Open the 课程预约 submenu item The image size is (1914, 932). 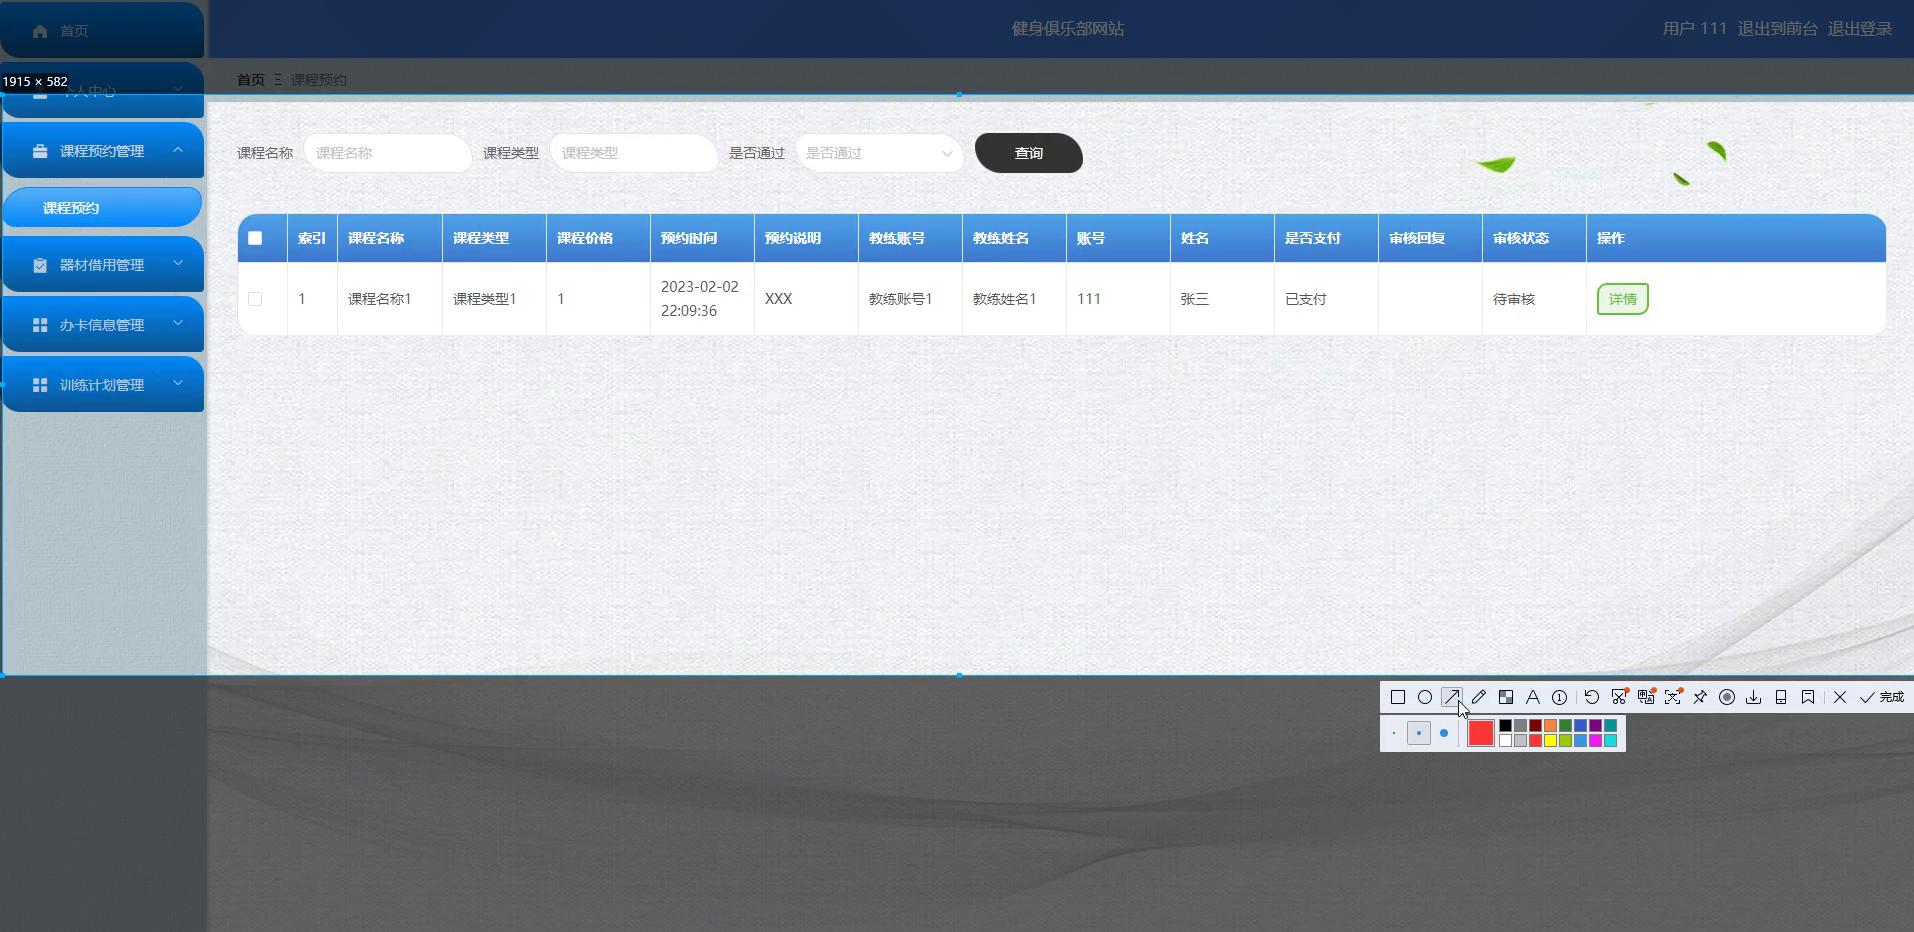[x=102, y=207]
